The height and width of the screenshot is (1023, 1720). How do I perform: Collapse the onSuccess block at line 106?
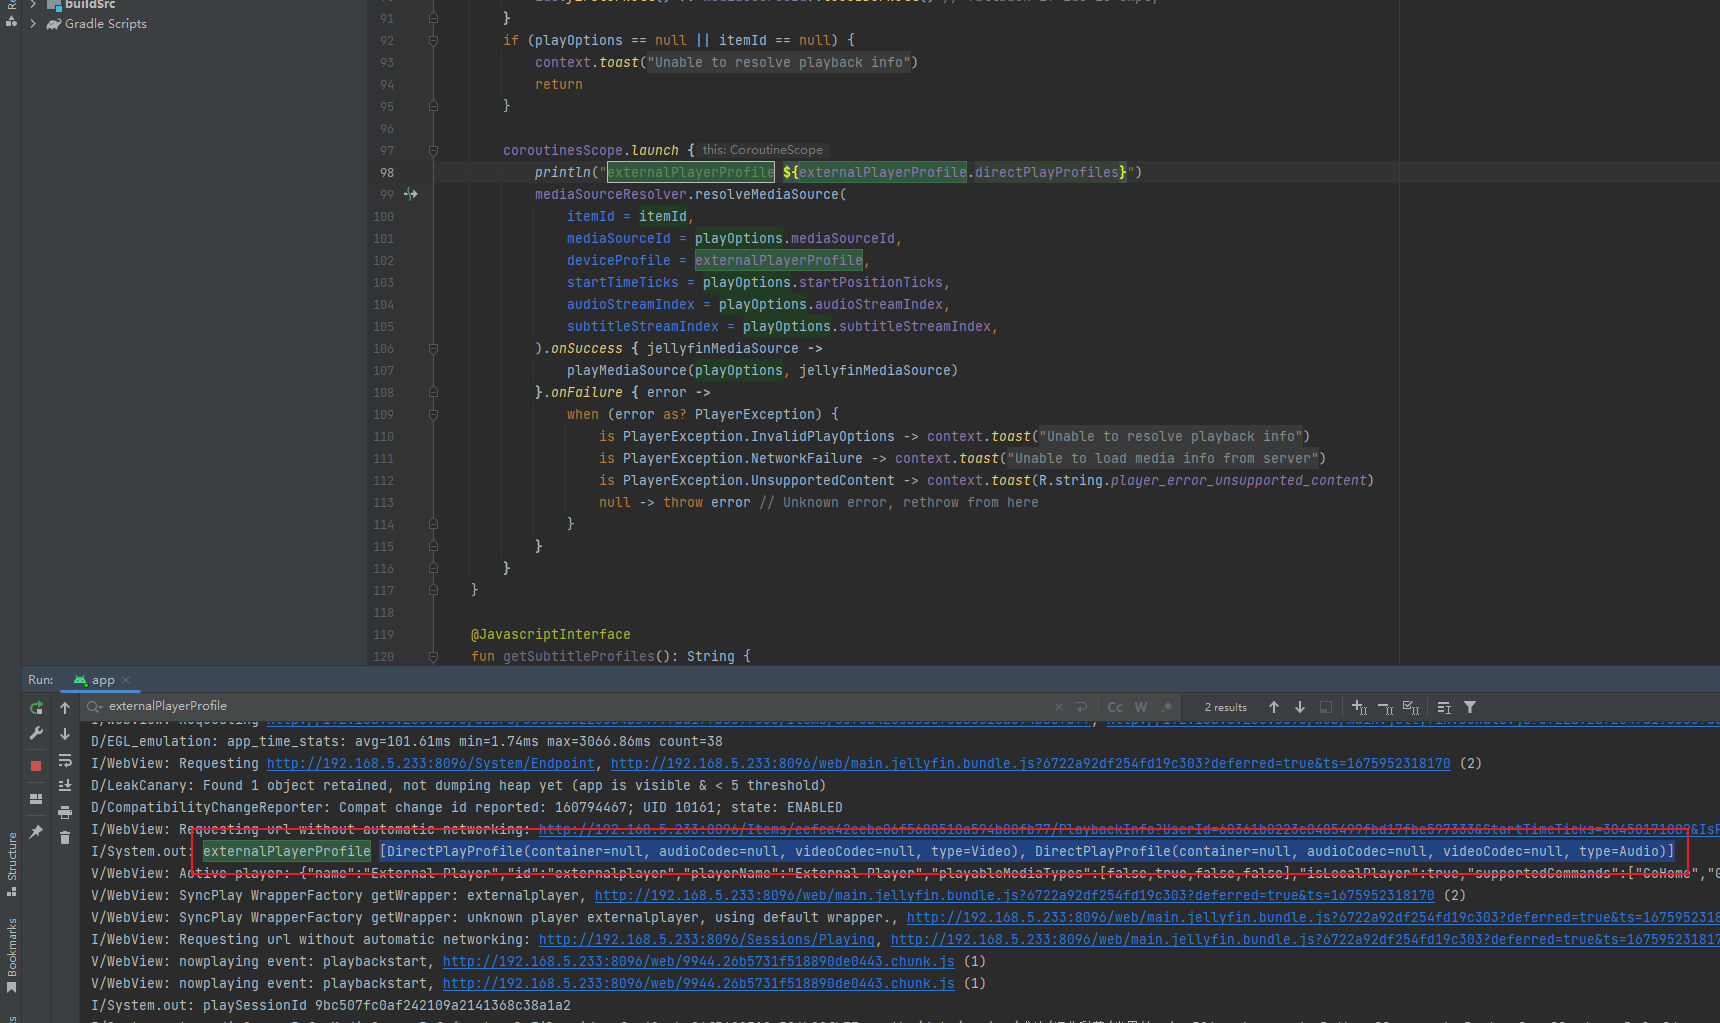[433, 349]
